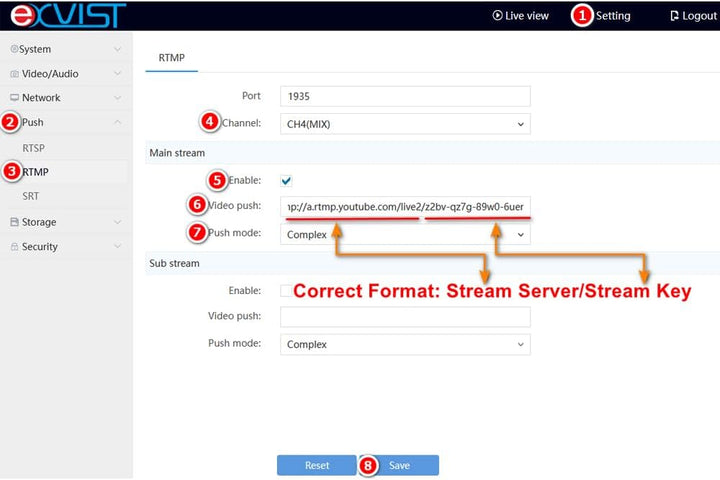Uncheck Main stream Enable checkbox

coord(286,181)
